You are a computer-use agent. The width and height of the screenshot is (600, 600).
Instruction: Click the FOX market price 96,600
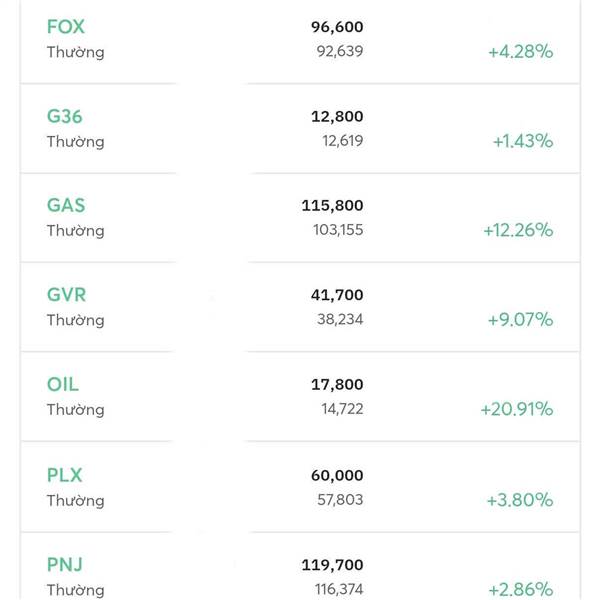[x=337, y=27]
